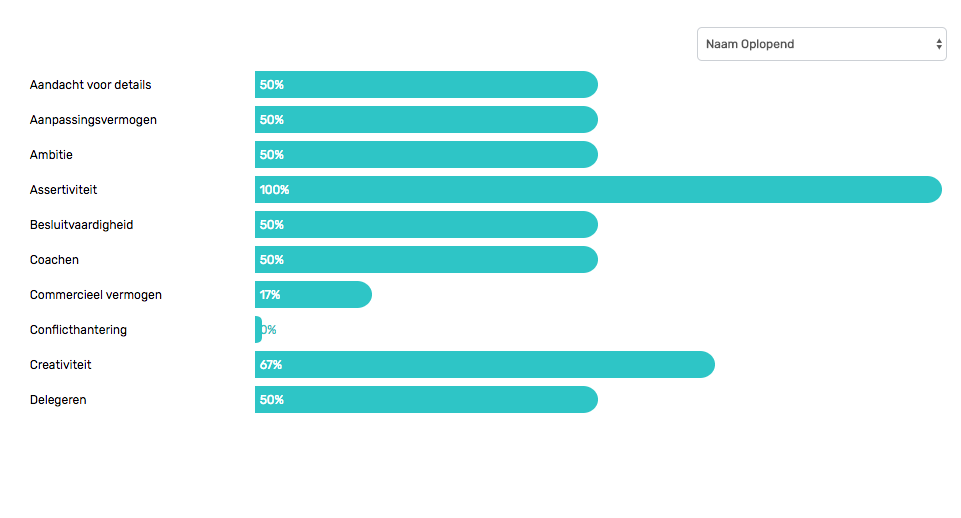
Task: Click the Coachen 50% bar
Action: click(426, 259)
